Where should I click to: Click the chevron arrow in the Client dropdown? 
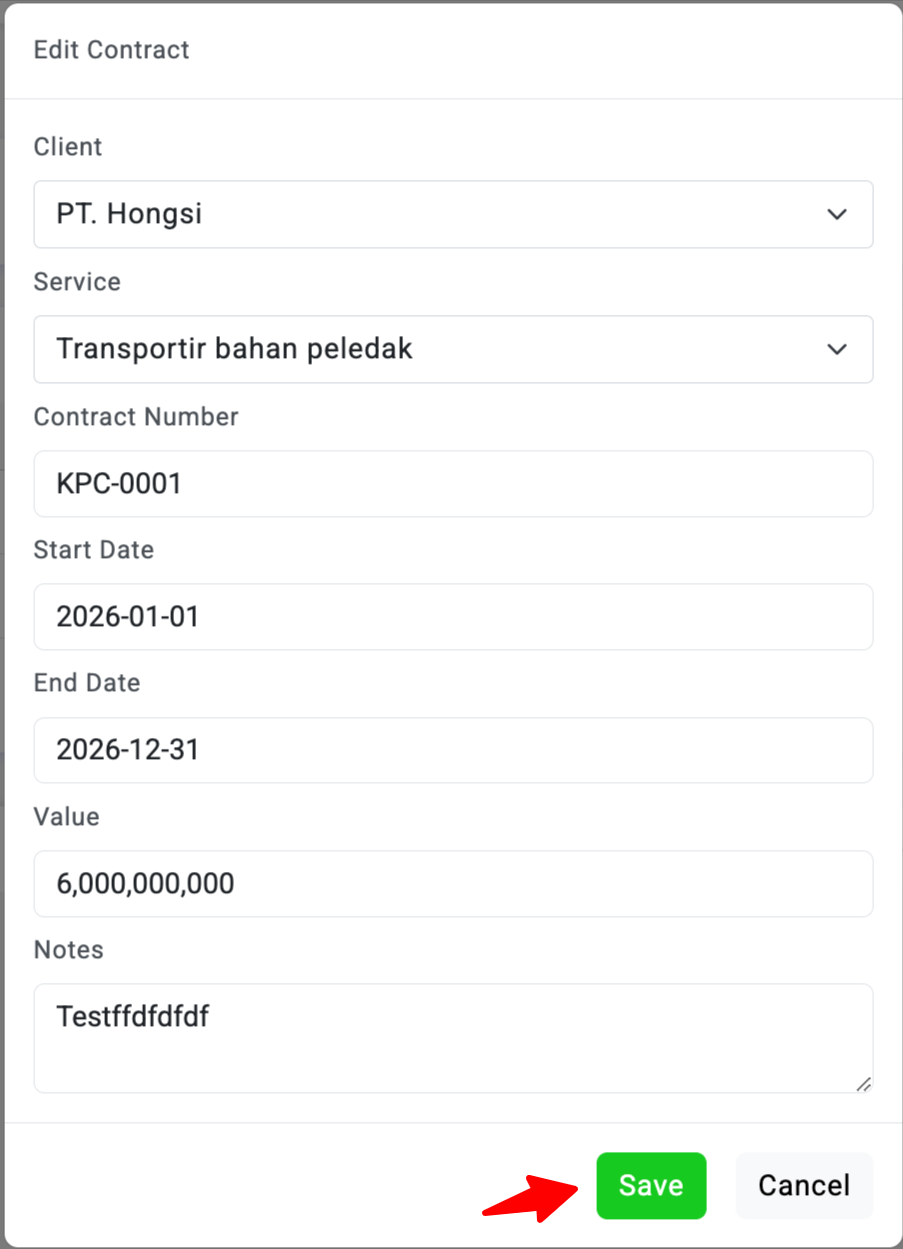pyautogui.click(x=837, y=214)
